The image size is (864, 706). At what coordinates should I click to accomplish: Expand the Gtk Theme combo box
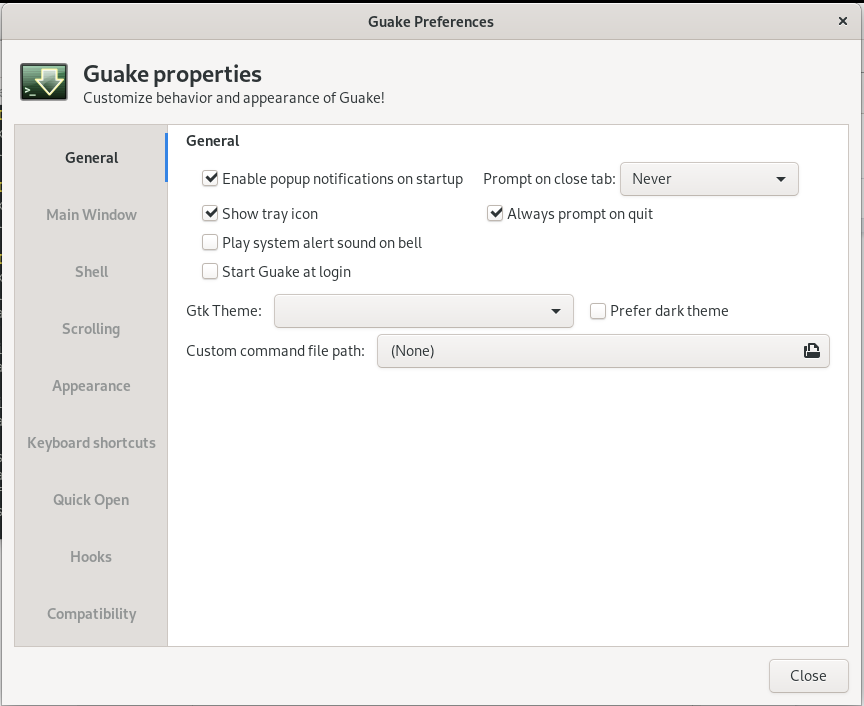point(423,311)
